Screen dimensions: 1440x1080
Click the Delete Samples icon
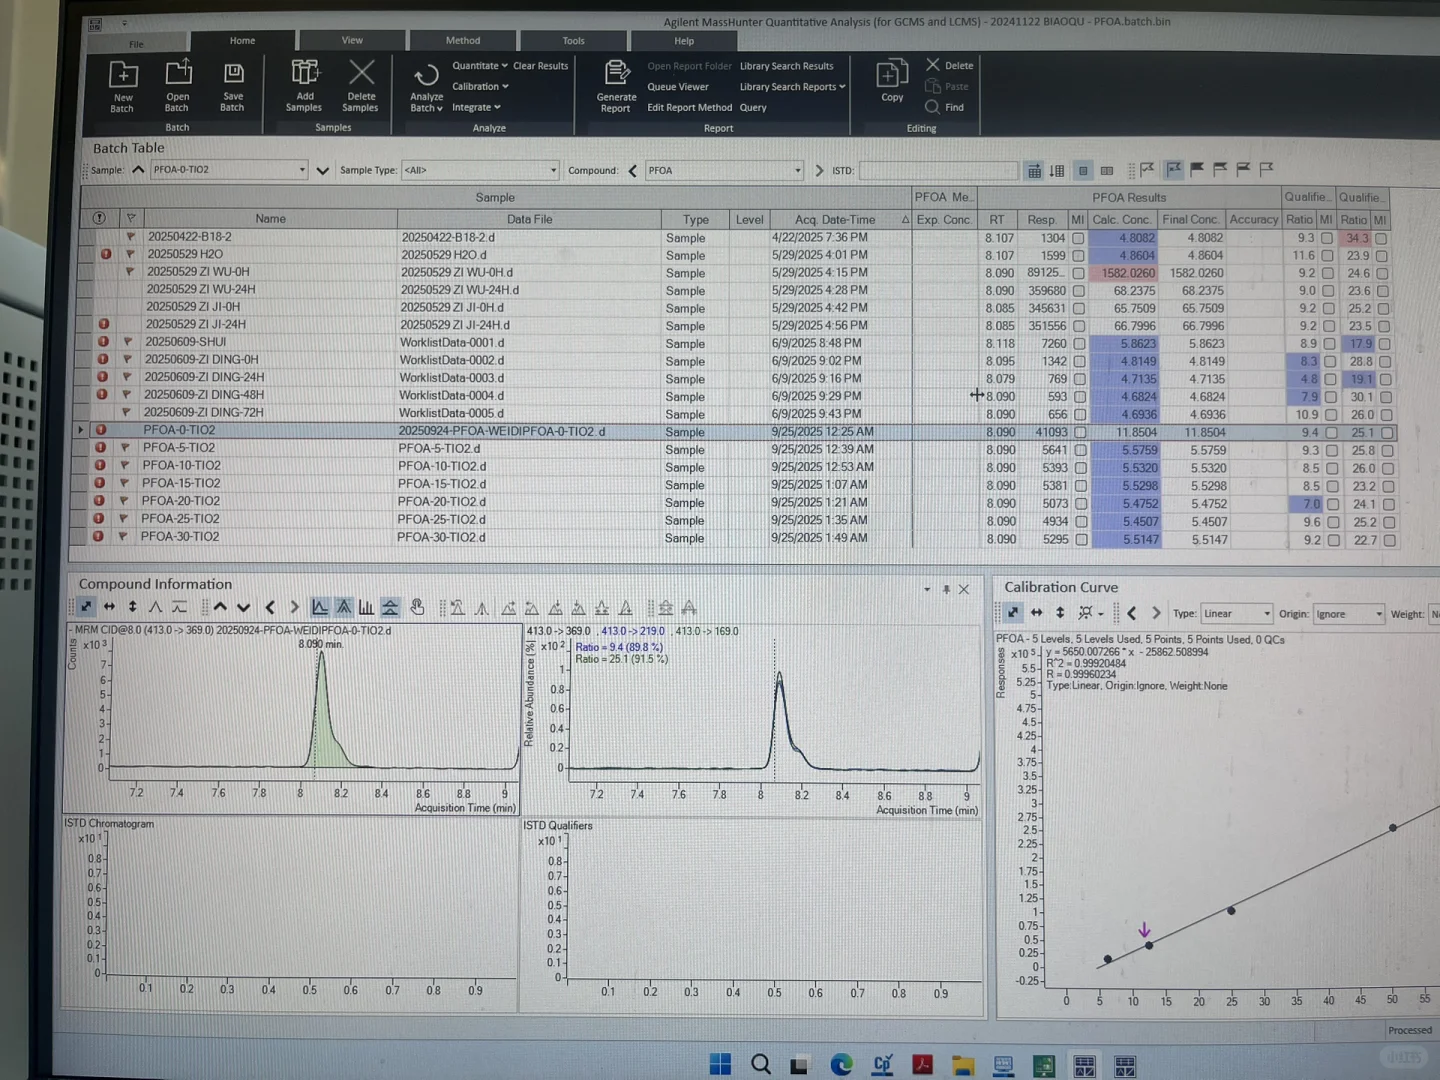tap(361, 86)
